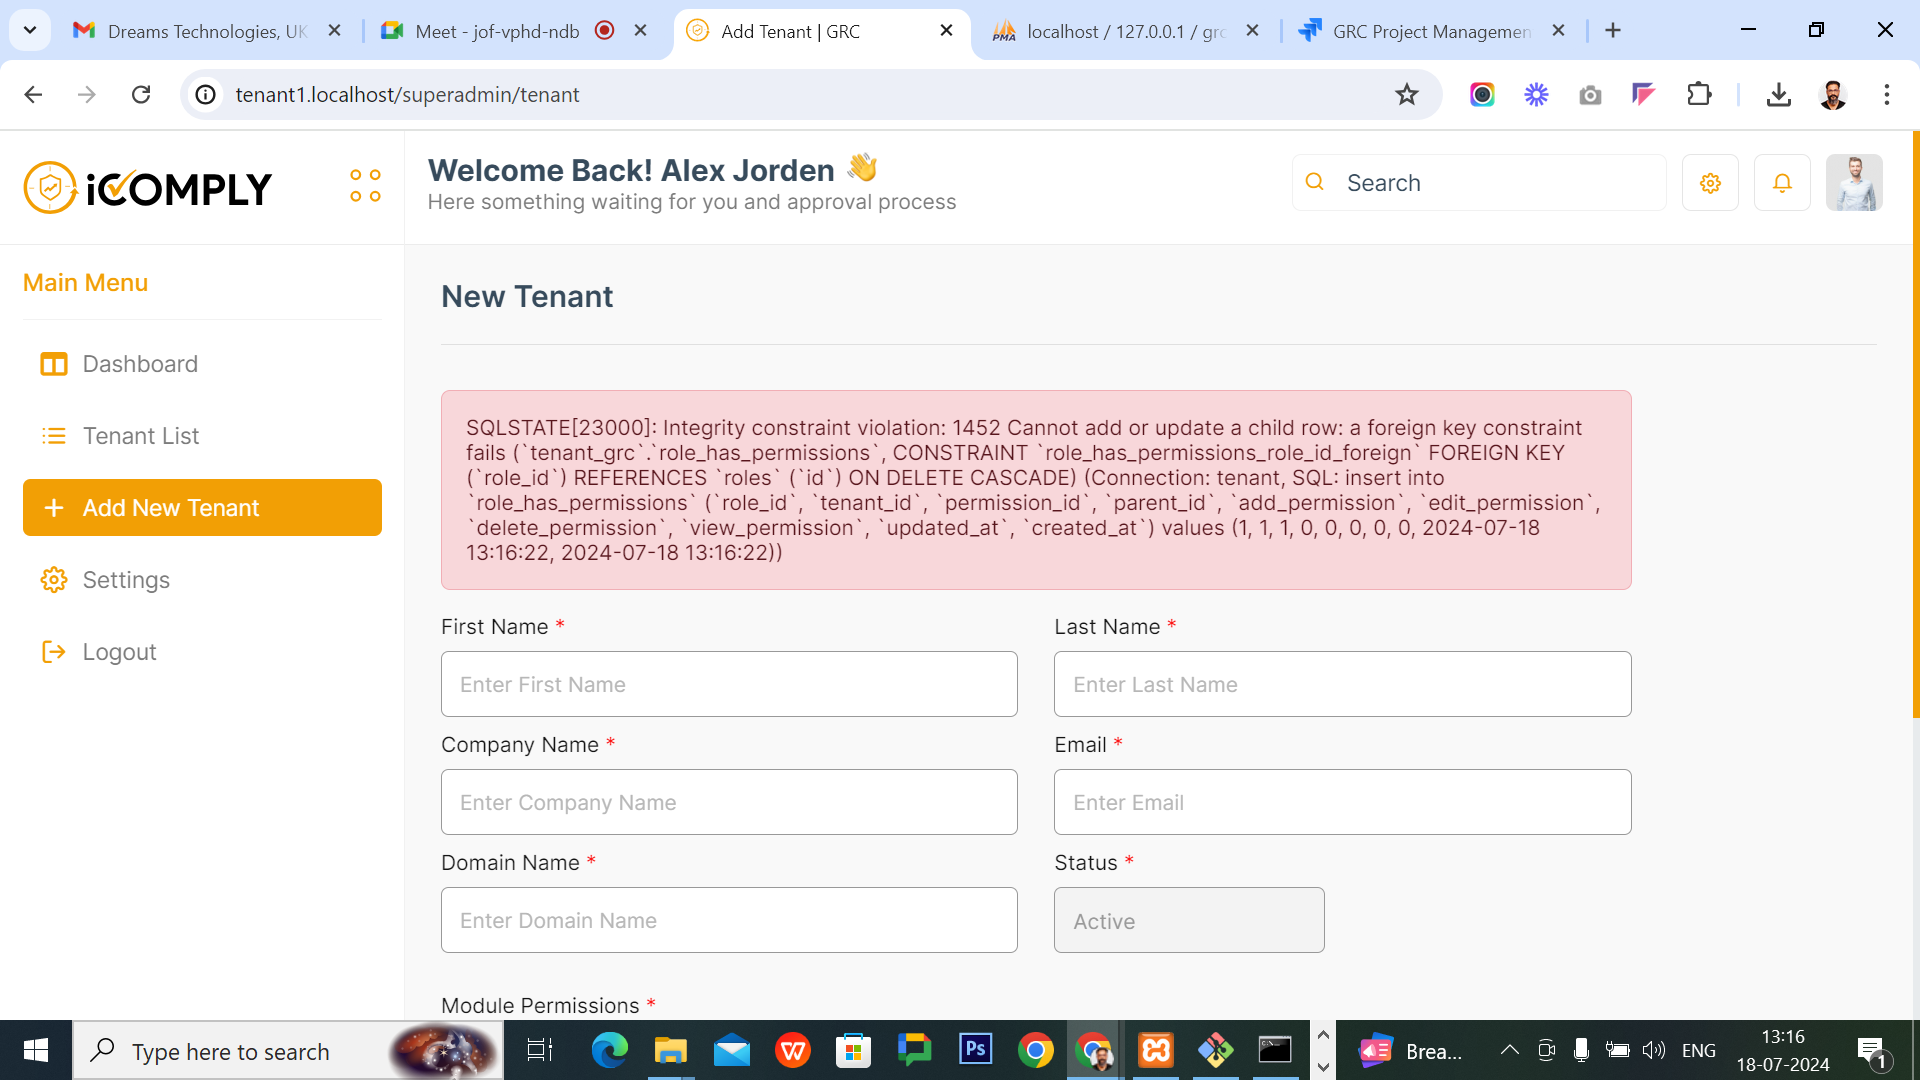Click the search magnifier icon in header

click(x=1315, y=182)
